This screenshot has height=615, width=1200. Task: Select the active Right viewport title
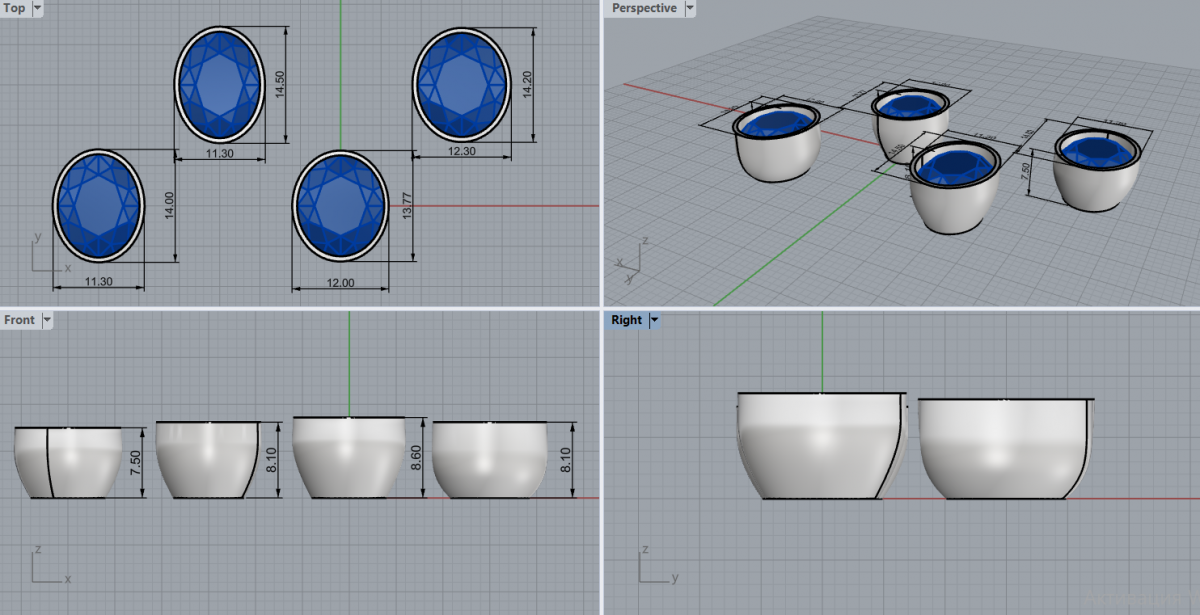626,320
